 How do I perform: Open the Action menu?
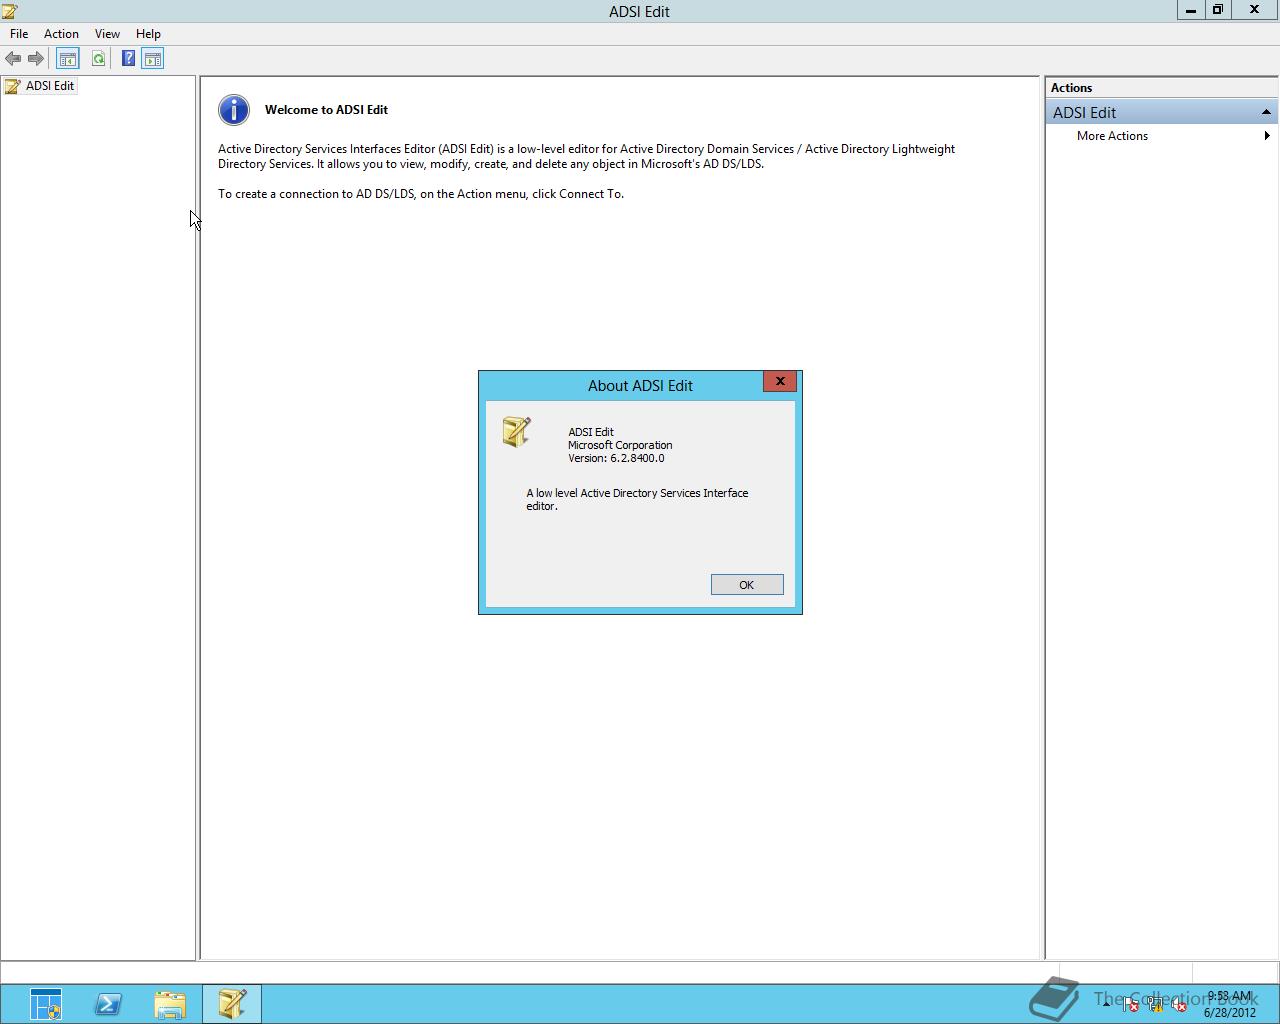point(61,34)
